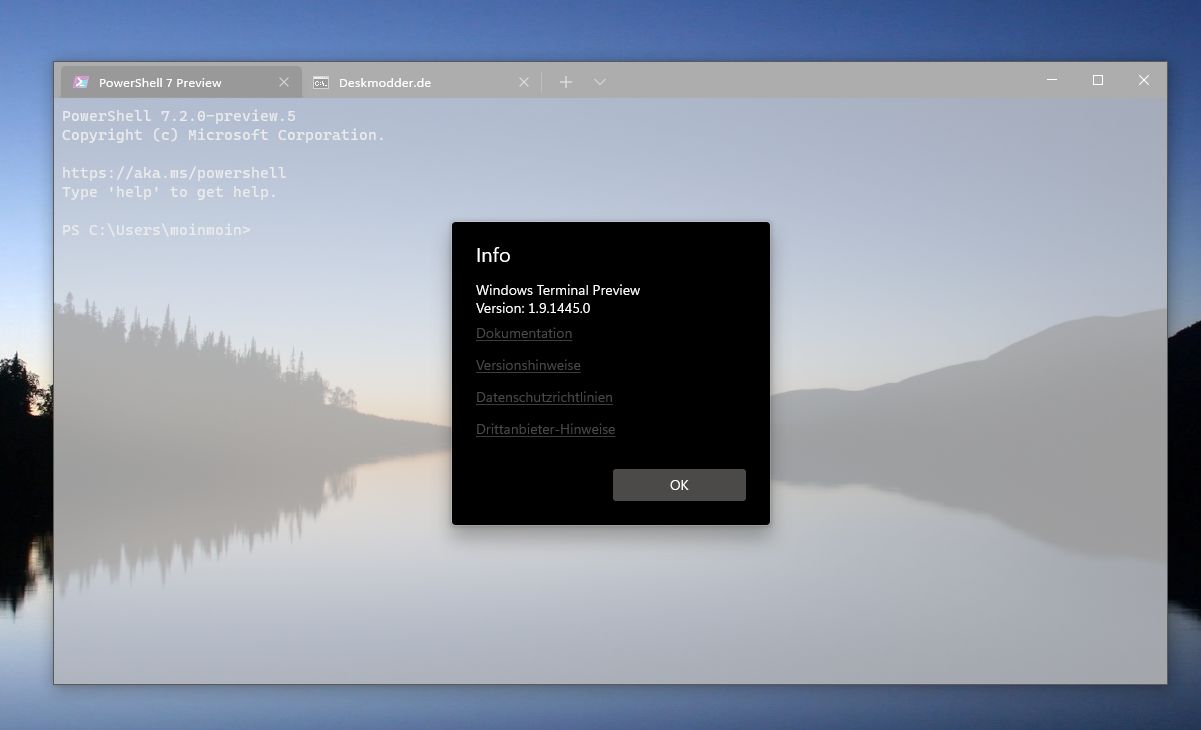Click the 'PowerShell 7.2.0-preview.5' output line
The image size is (1201, 730).
pyautogui.click(x=179, y=116)
